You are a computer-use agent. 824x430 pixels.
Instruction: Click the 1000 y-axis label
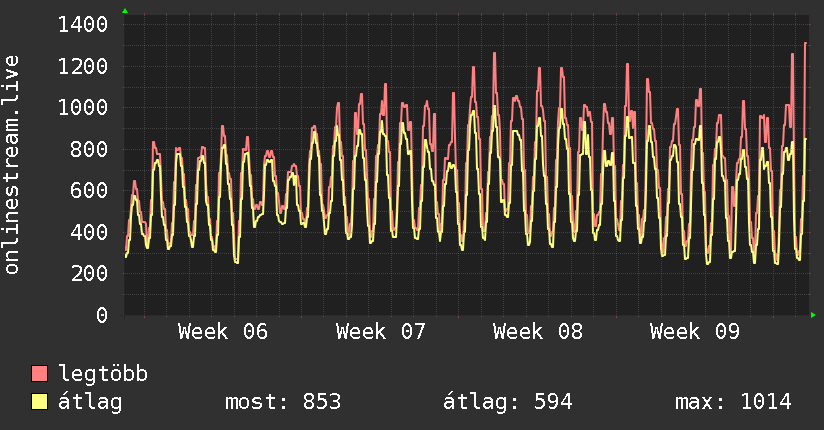[x=84, y=108]
